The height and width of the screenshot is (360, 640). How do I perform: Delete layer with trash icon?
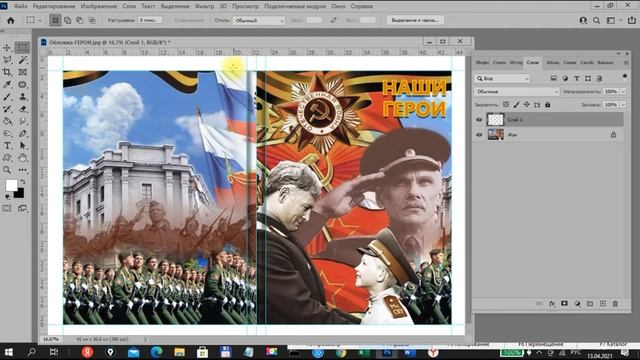click(615, 304)
